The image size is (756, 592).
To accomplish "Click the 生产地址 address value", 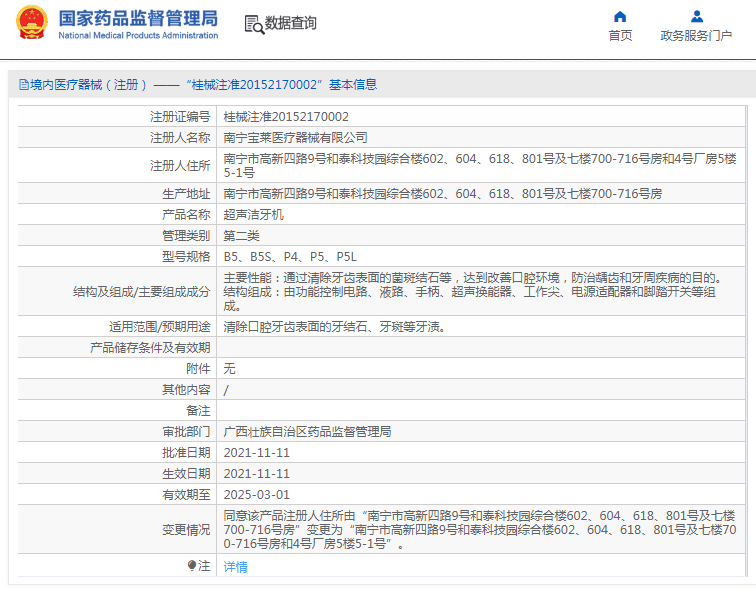I will pyautogui.click(x=443, y=194).
